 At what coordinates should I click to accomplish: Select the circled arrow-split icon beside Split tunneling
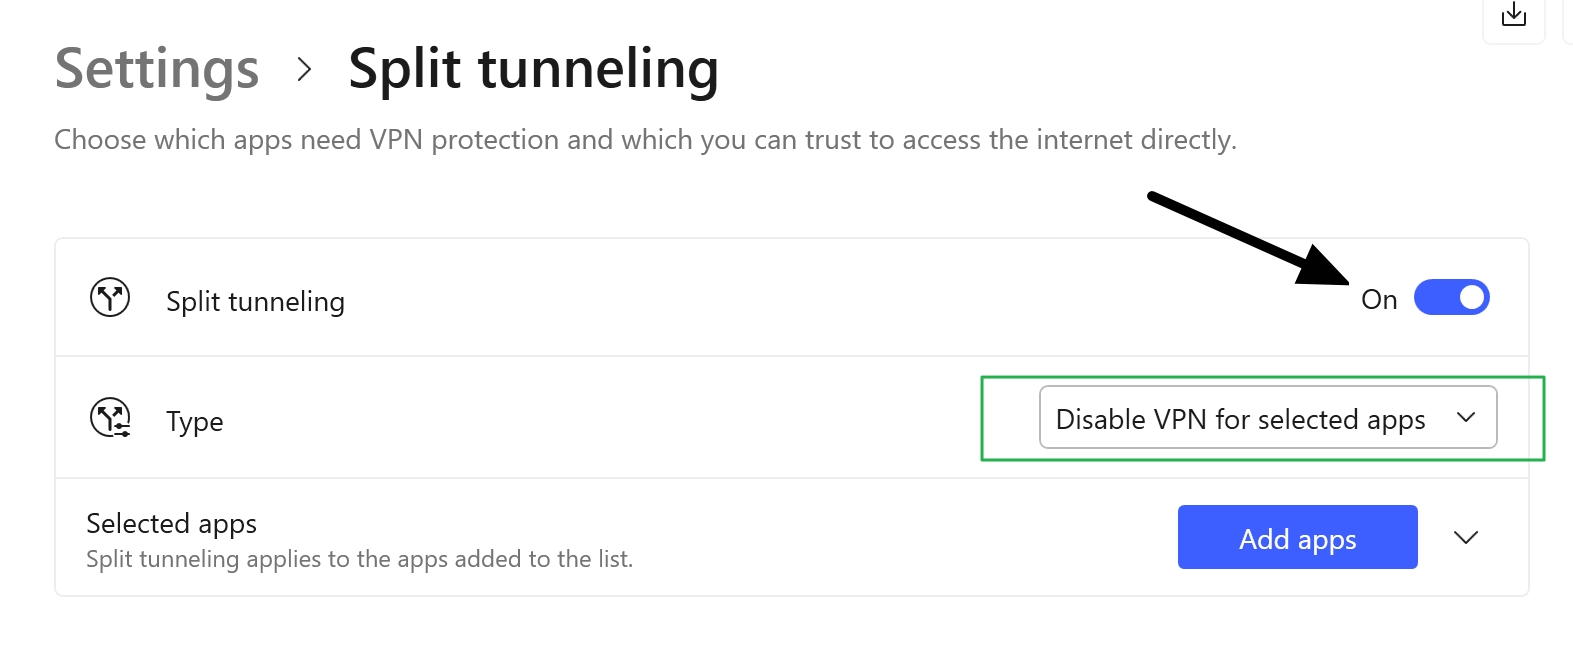110,297
